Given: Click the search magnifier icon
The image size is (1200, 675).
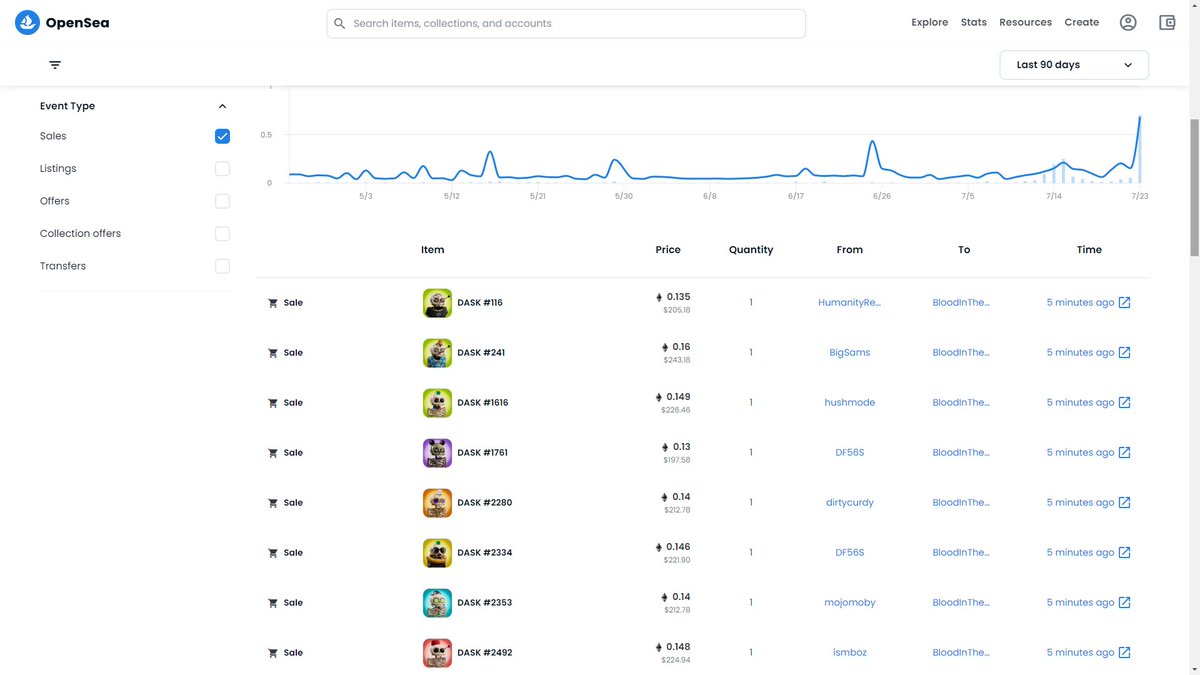Looking at the screenshot, I should coord(340,23).
